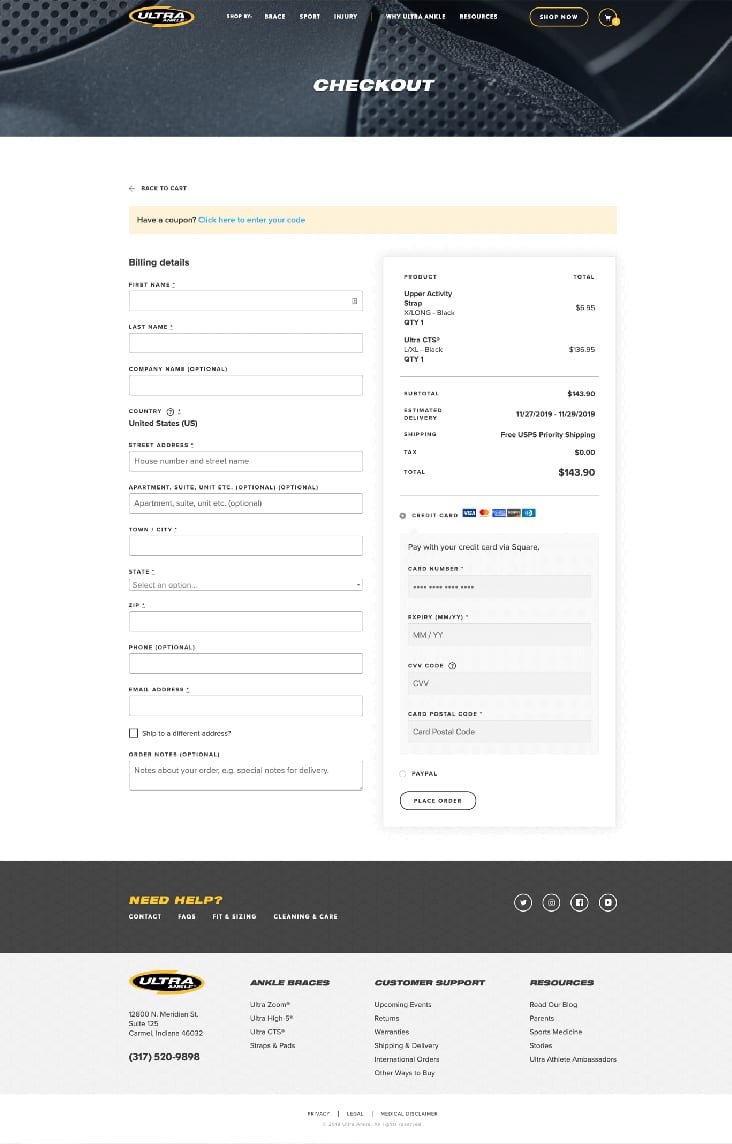Open the YouTube social icon

click(x=608, y=903)
